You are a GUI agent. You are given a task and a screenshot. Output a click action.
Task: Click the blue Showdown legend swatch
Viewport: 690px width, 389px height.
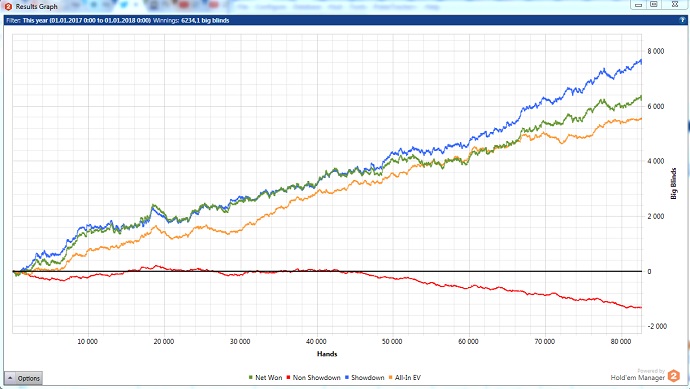tap(347, 378)
